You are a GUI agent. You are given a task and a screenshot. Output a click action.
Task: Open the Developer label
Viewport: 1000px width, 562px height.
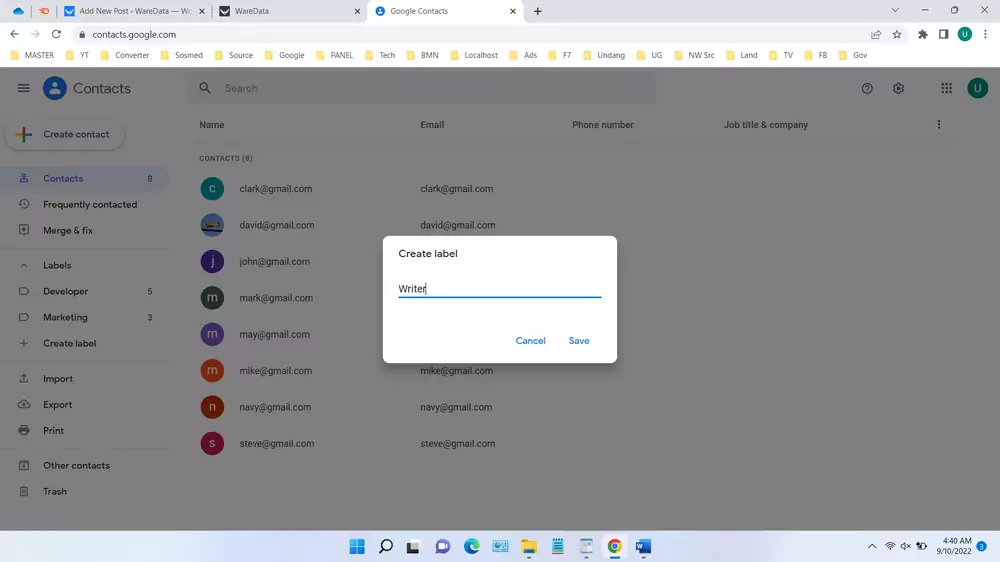pos(66,292)
